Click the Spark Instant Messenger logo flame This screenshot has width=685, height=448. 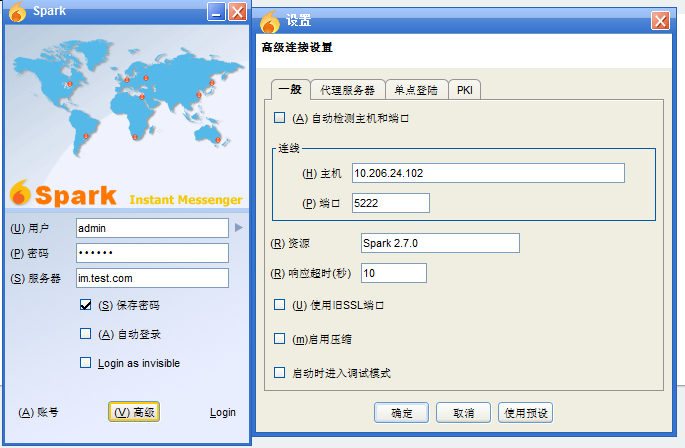(20, 193)
